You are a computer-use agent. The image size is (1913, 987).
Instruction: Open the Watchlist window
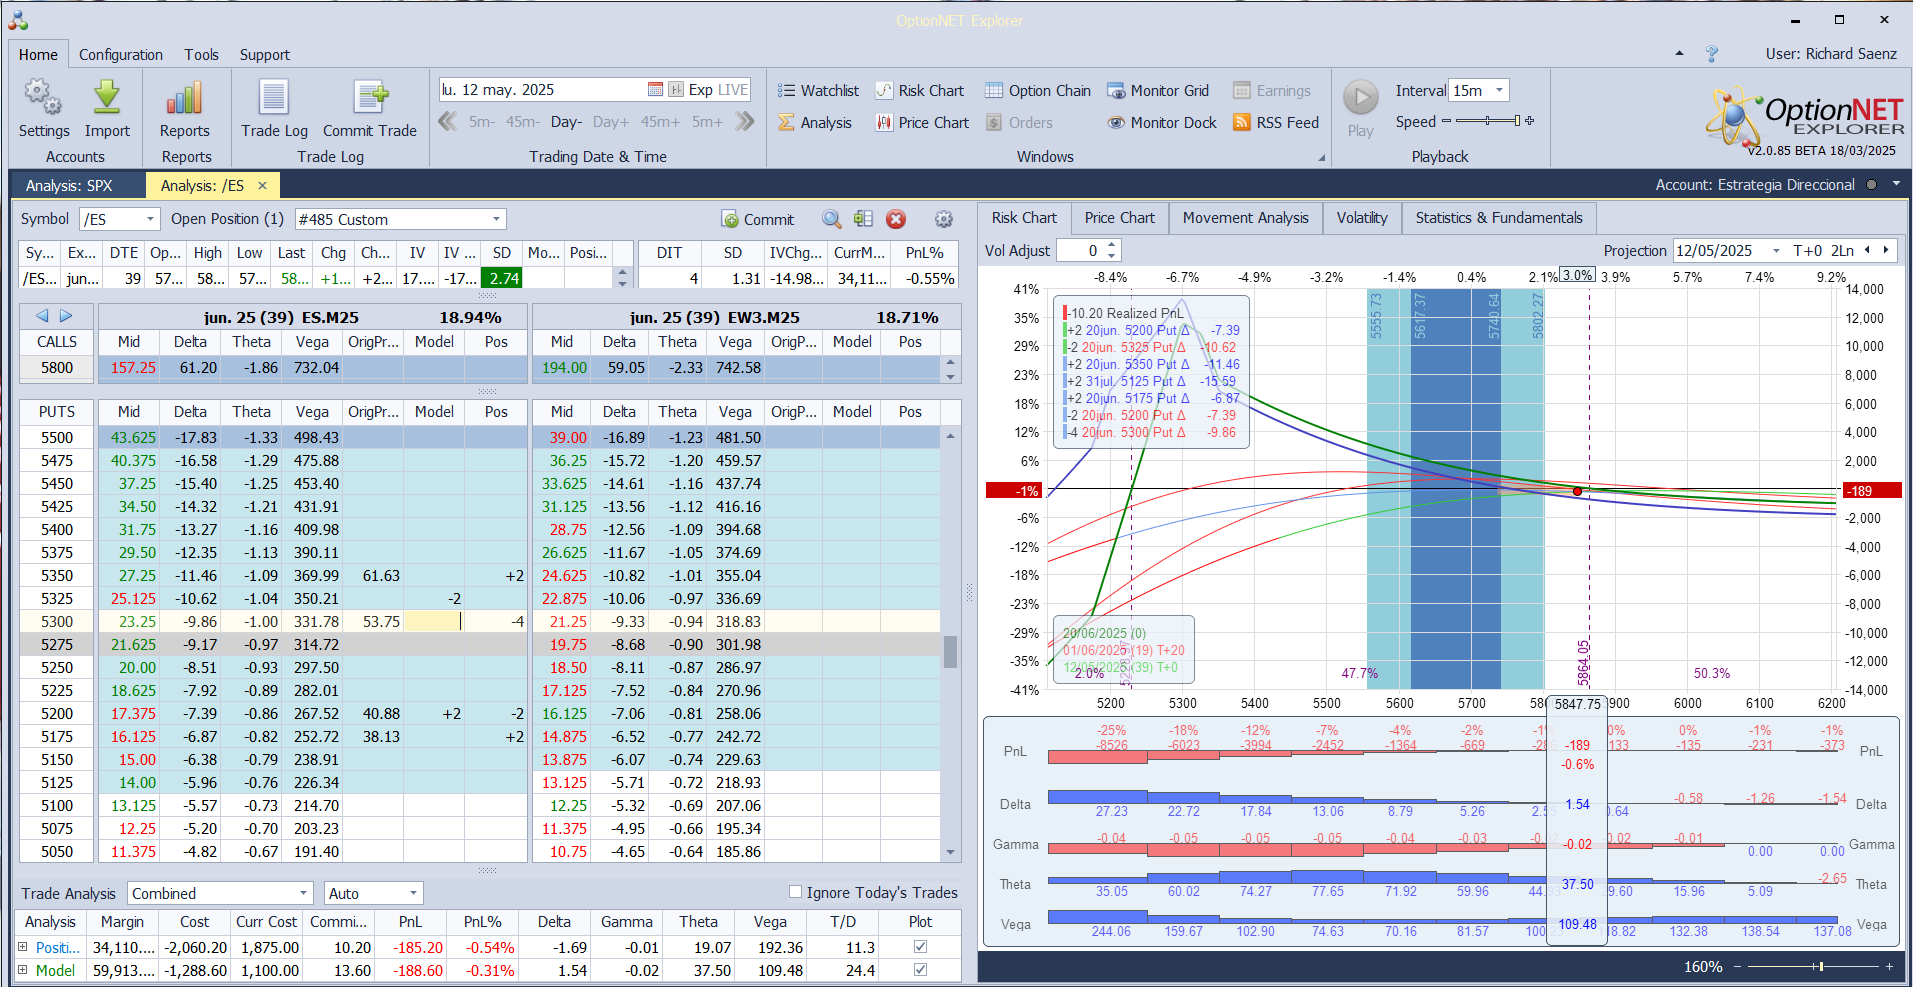pyautogui.click(x=818, y=91)
